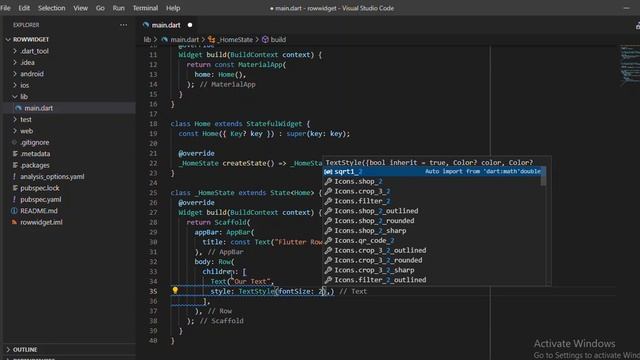Select Icons.shop_2_outlined suggestion
640x360 pixels.
[x=433, y=211]
